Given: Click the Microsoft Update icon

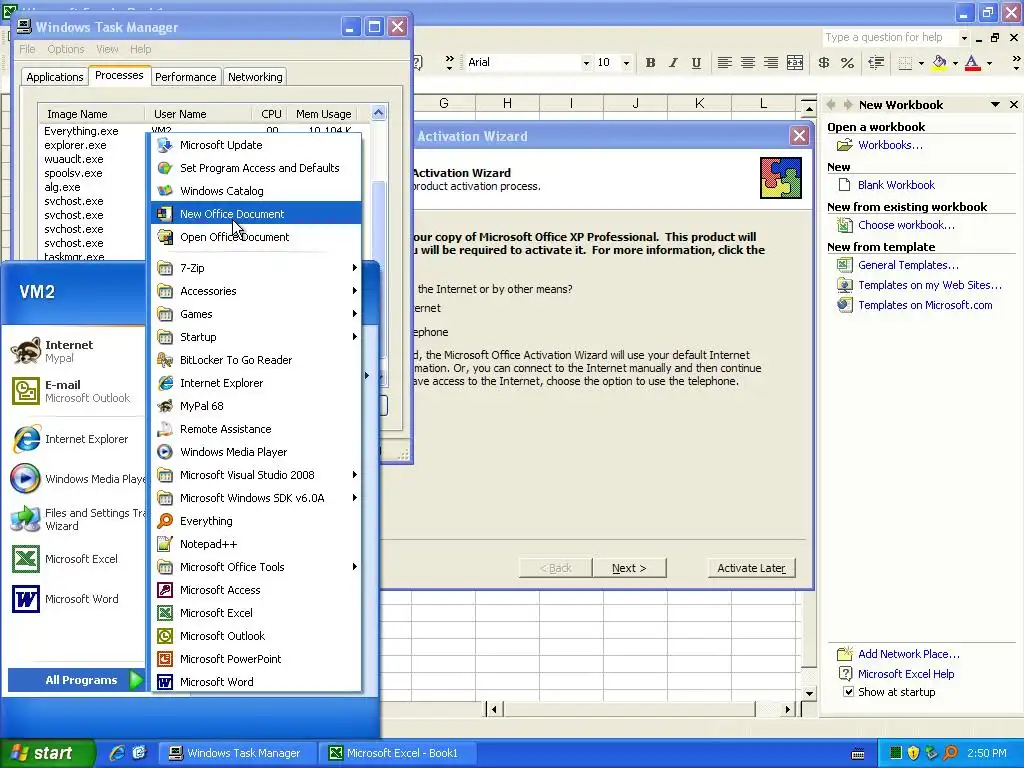Looking at the screenshot, I should pos(165,145).
